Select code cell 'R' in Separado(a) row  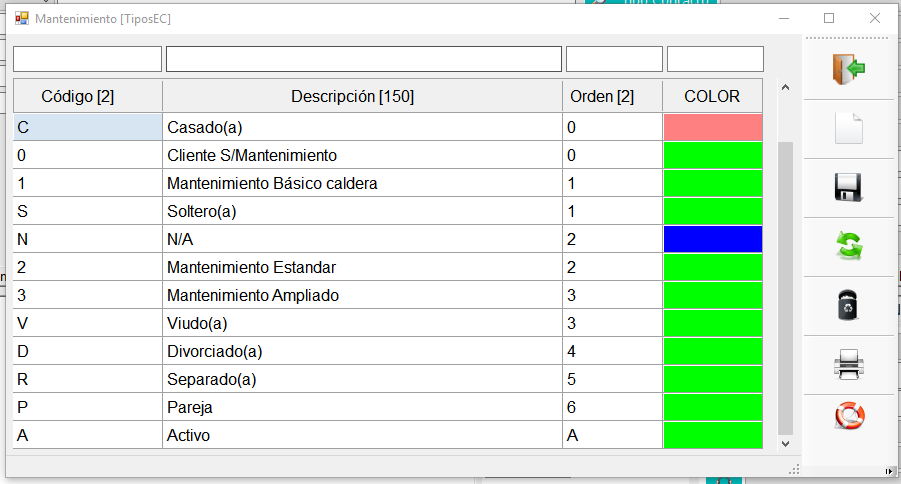pos(88,379)
